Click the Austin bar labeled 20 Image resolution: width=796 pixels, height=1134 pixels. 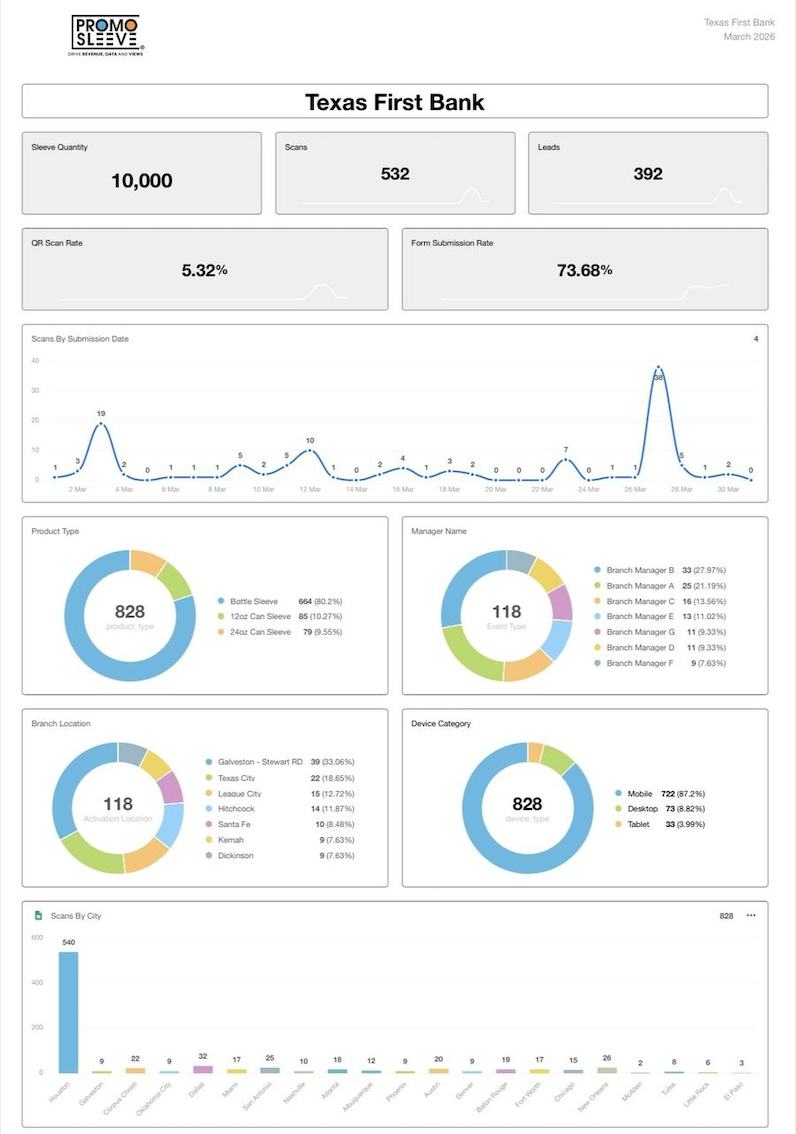coord(439,1070)
